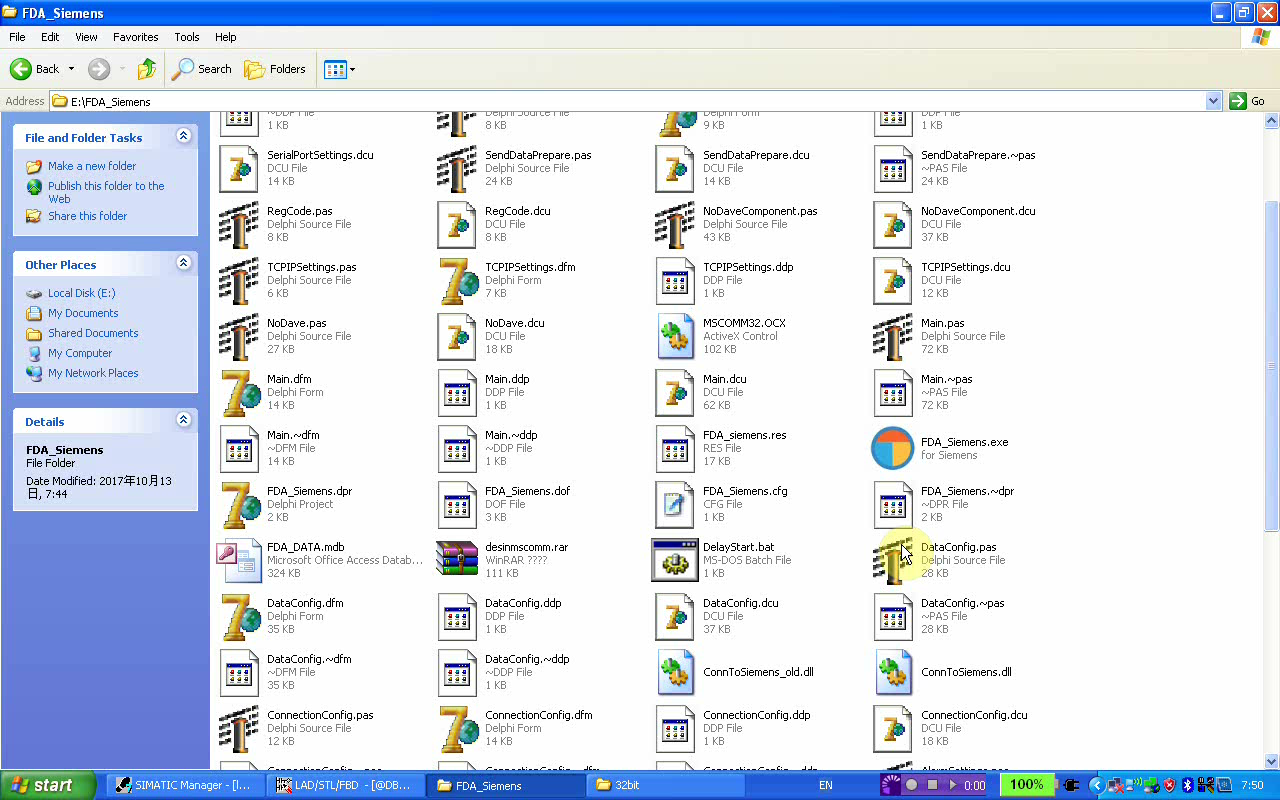The width and height of the screenshot is (1280, 800).
Task: Click the recorder record button in taskbar
Action: [x=911, y=785]
